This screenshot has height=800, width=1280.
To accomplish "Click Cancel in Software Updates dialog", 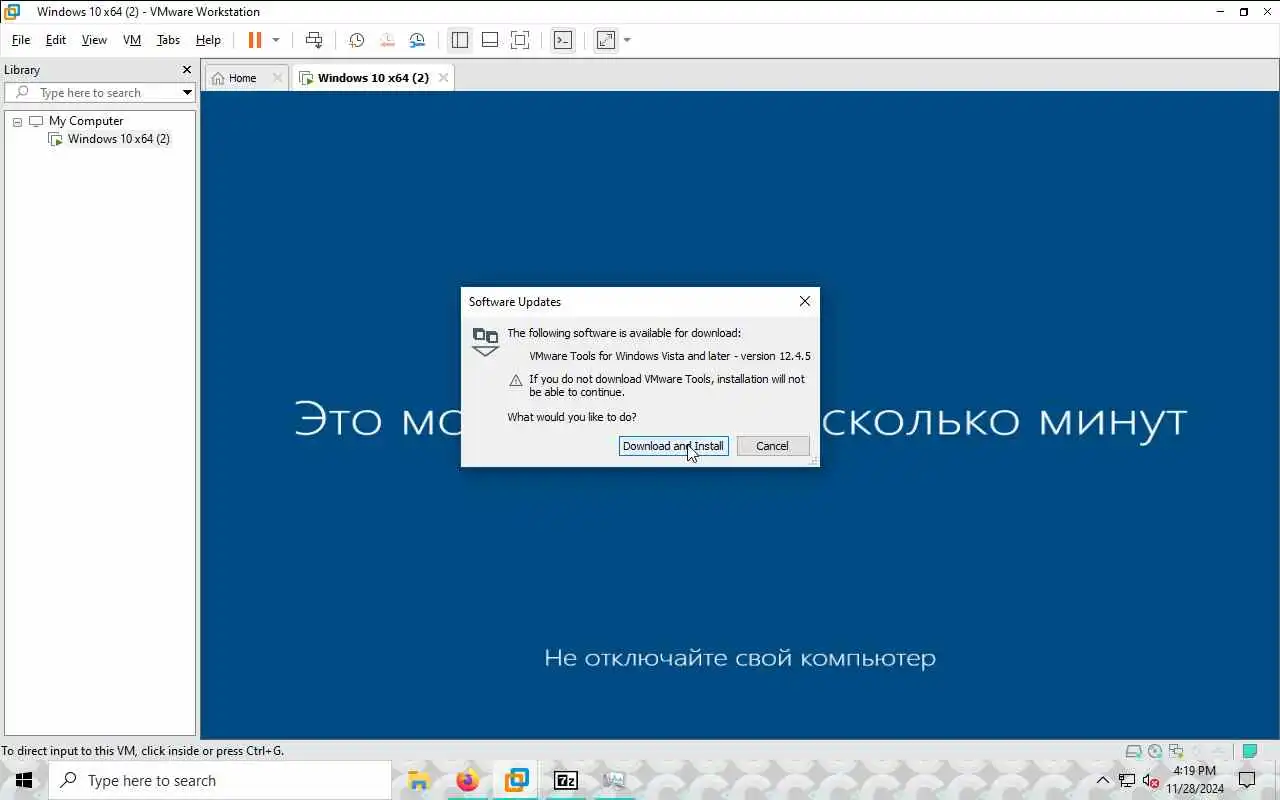I will point(772,446).
